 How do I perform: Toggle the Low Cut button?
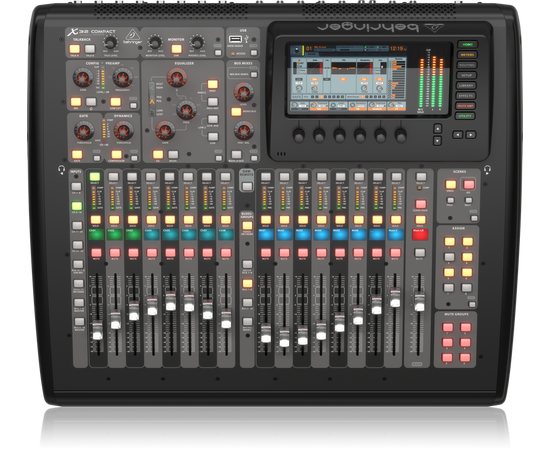(x=116, y=102)
